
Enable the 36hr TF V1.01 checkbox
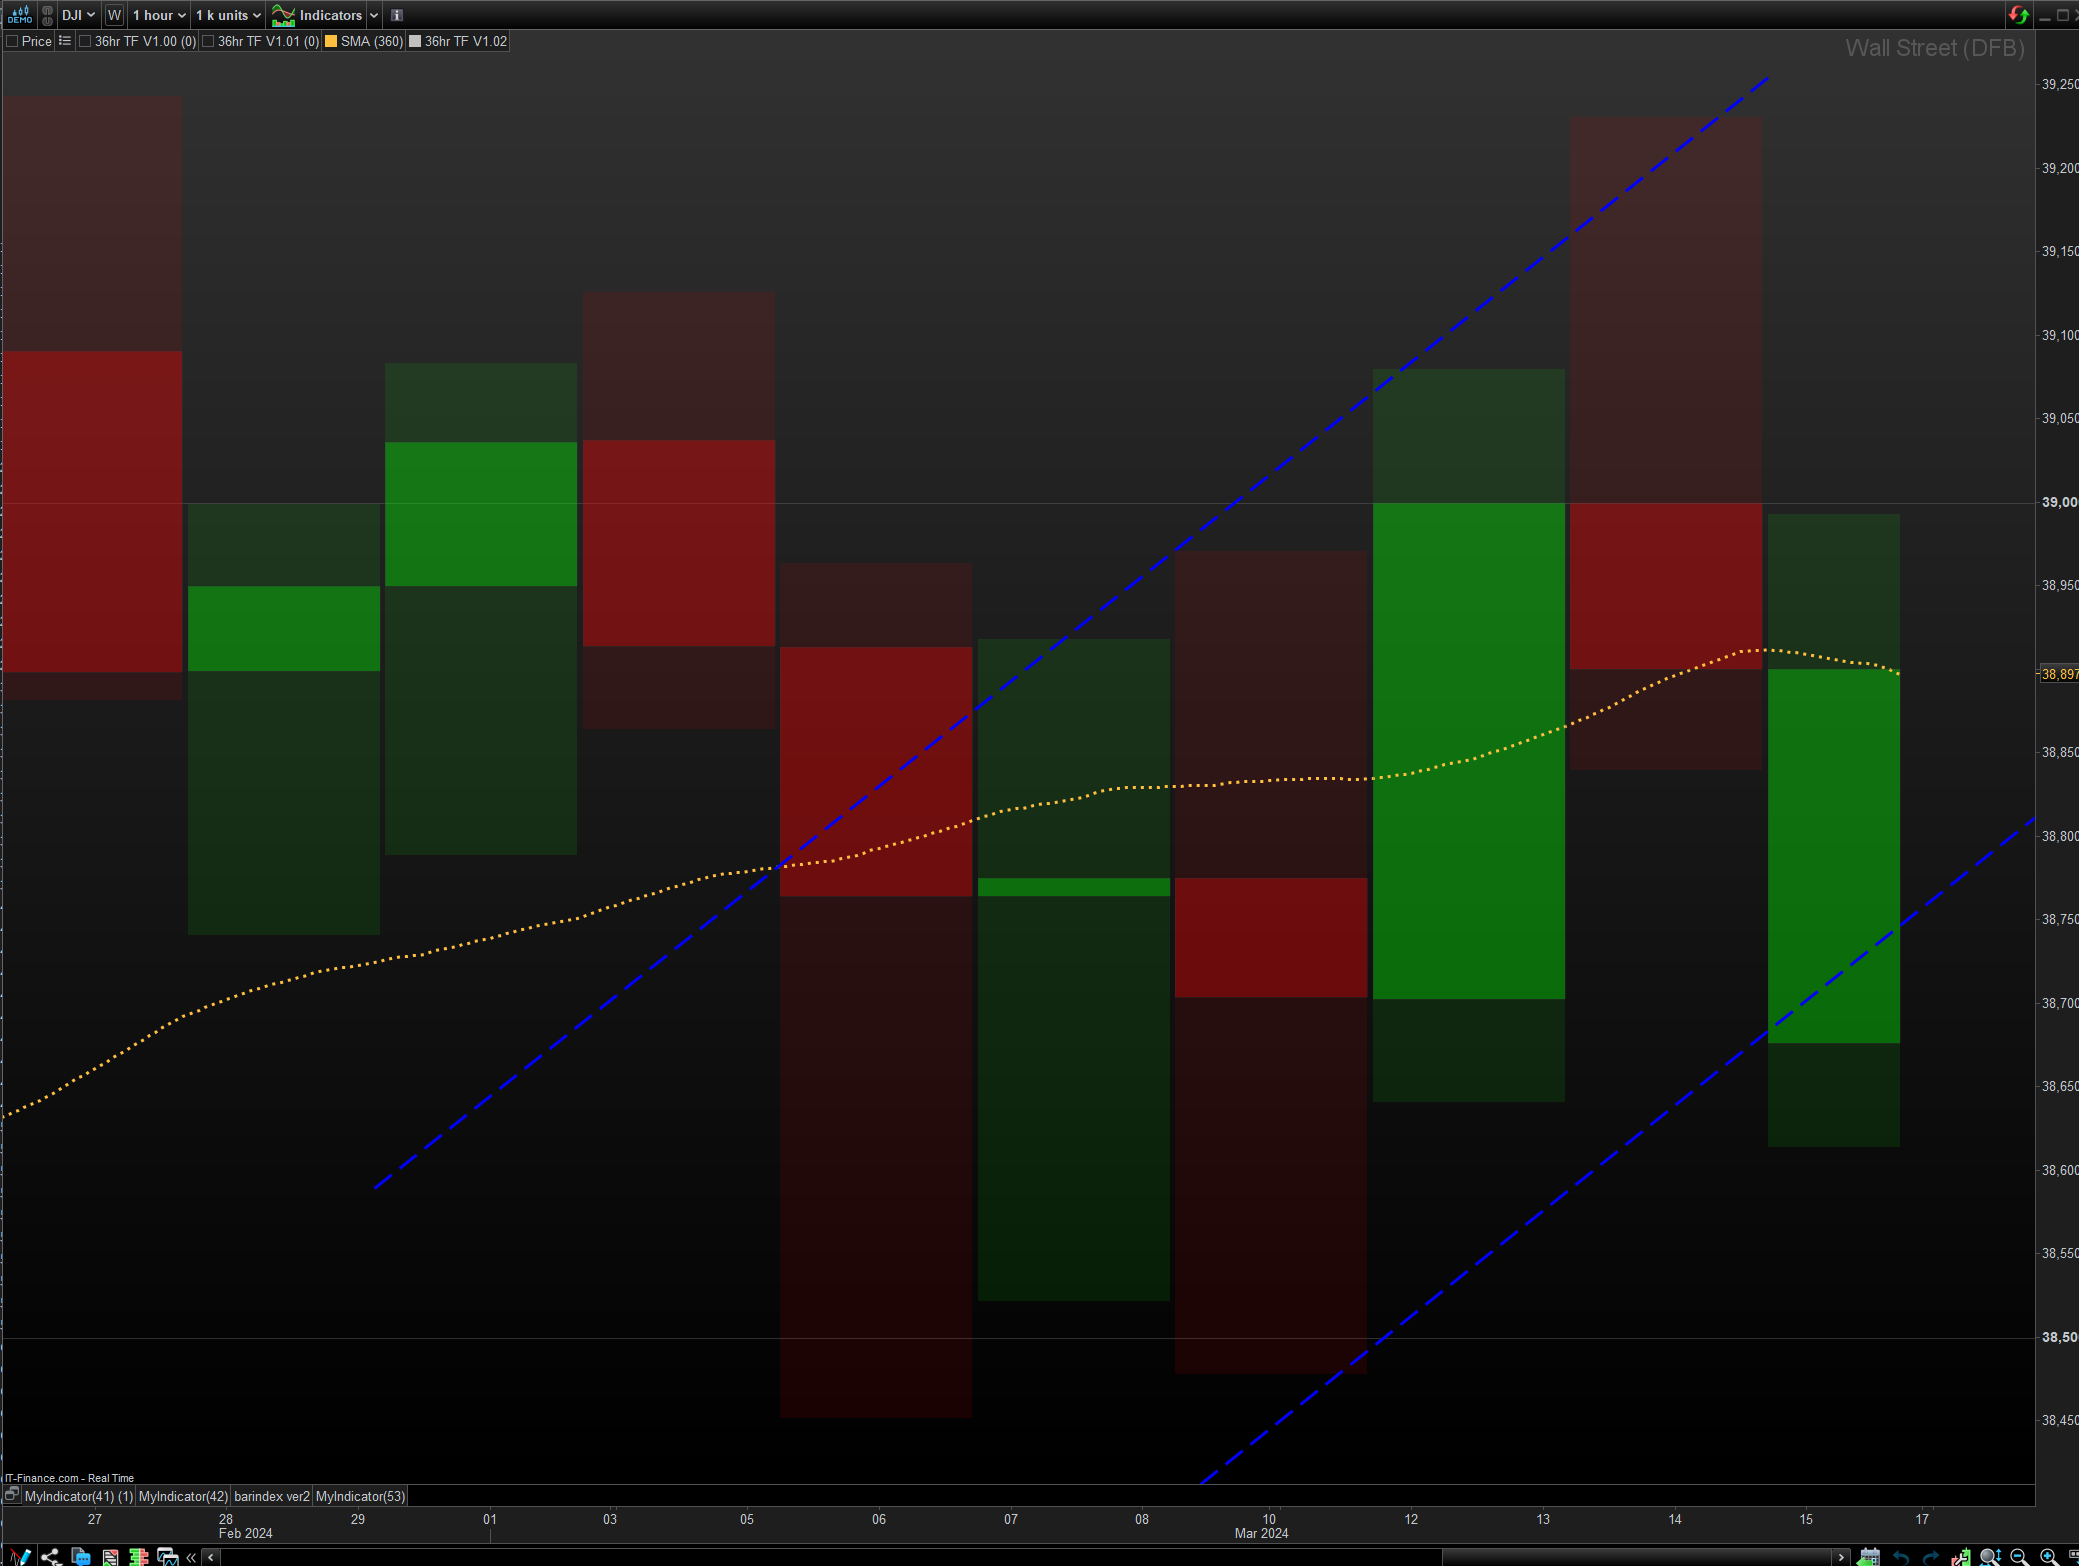pos(209,41)
